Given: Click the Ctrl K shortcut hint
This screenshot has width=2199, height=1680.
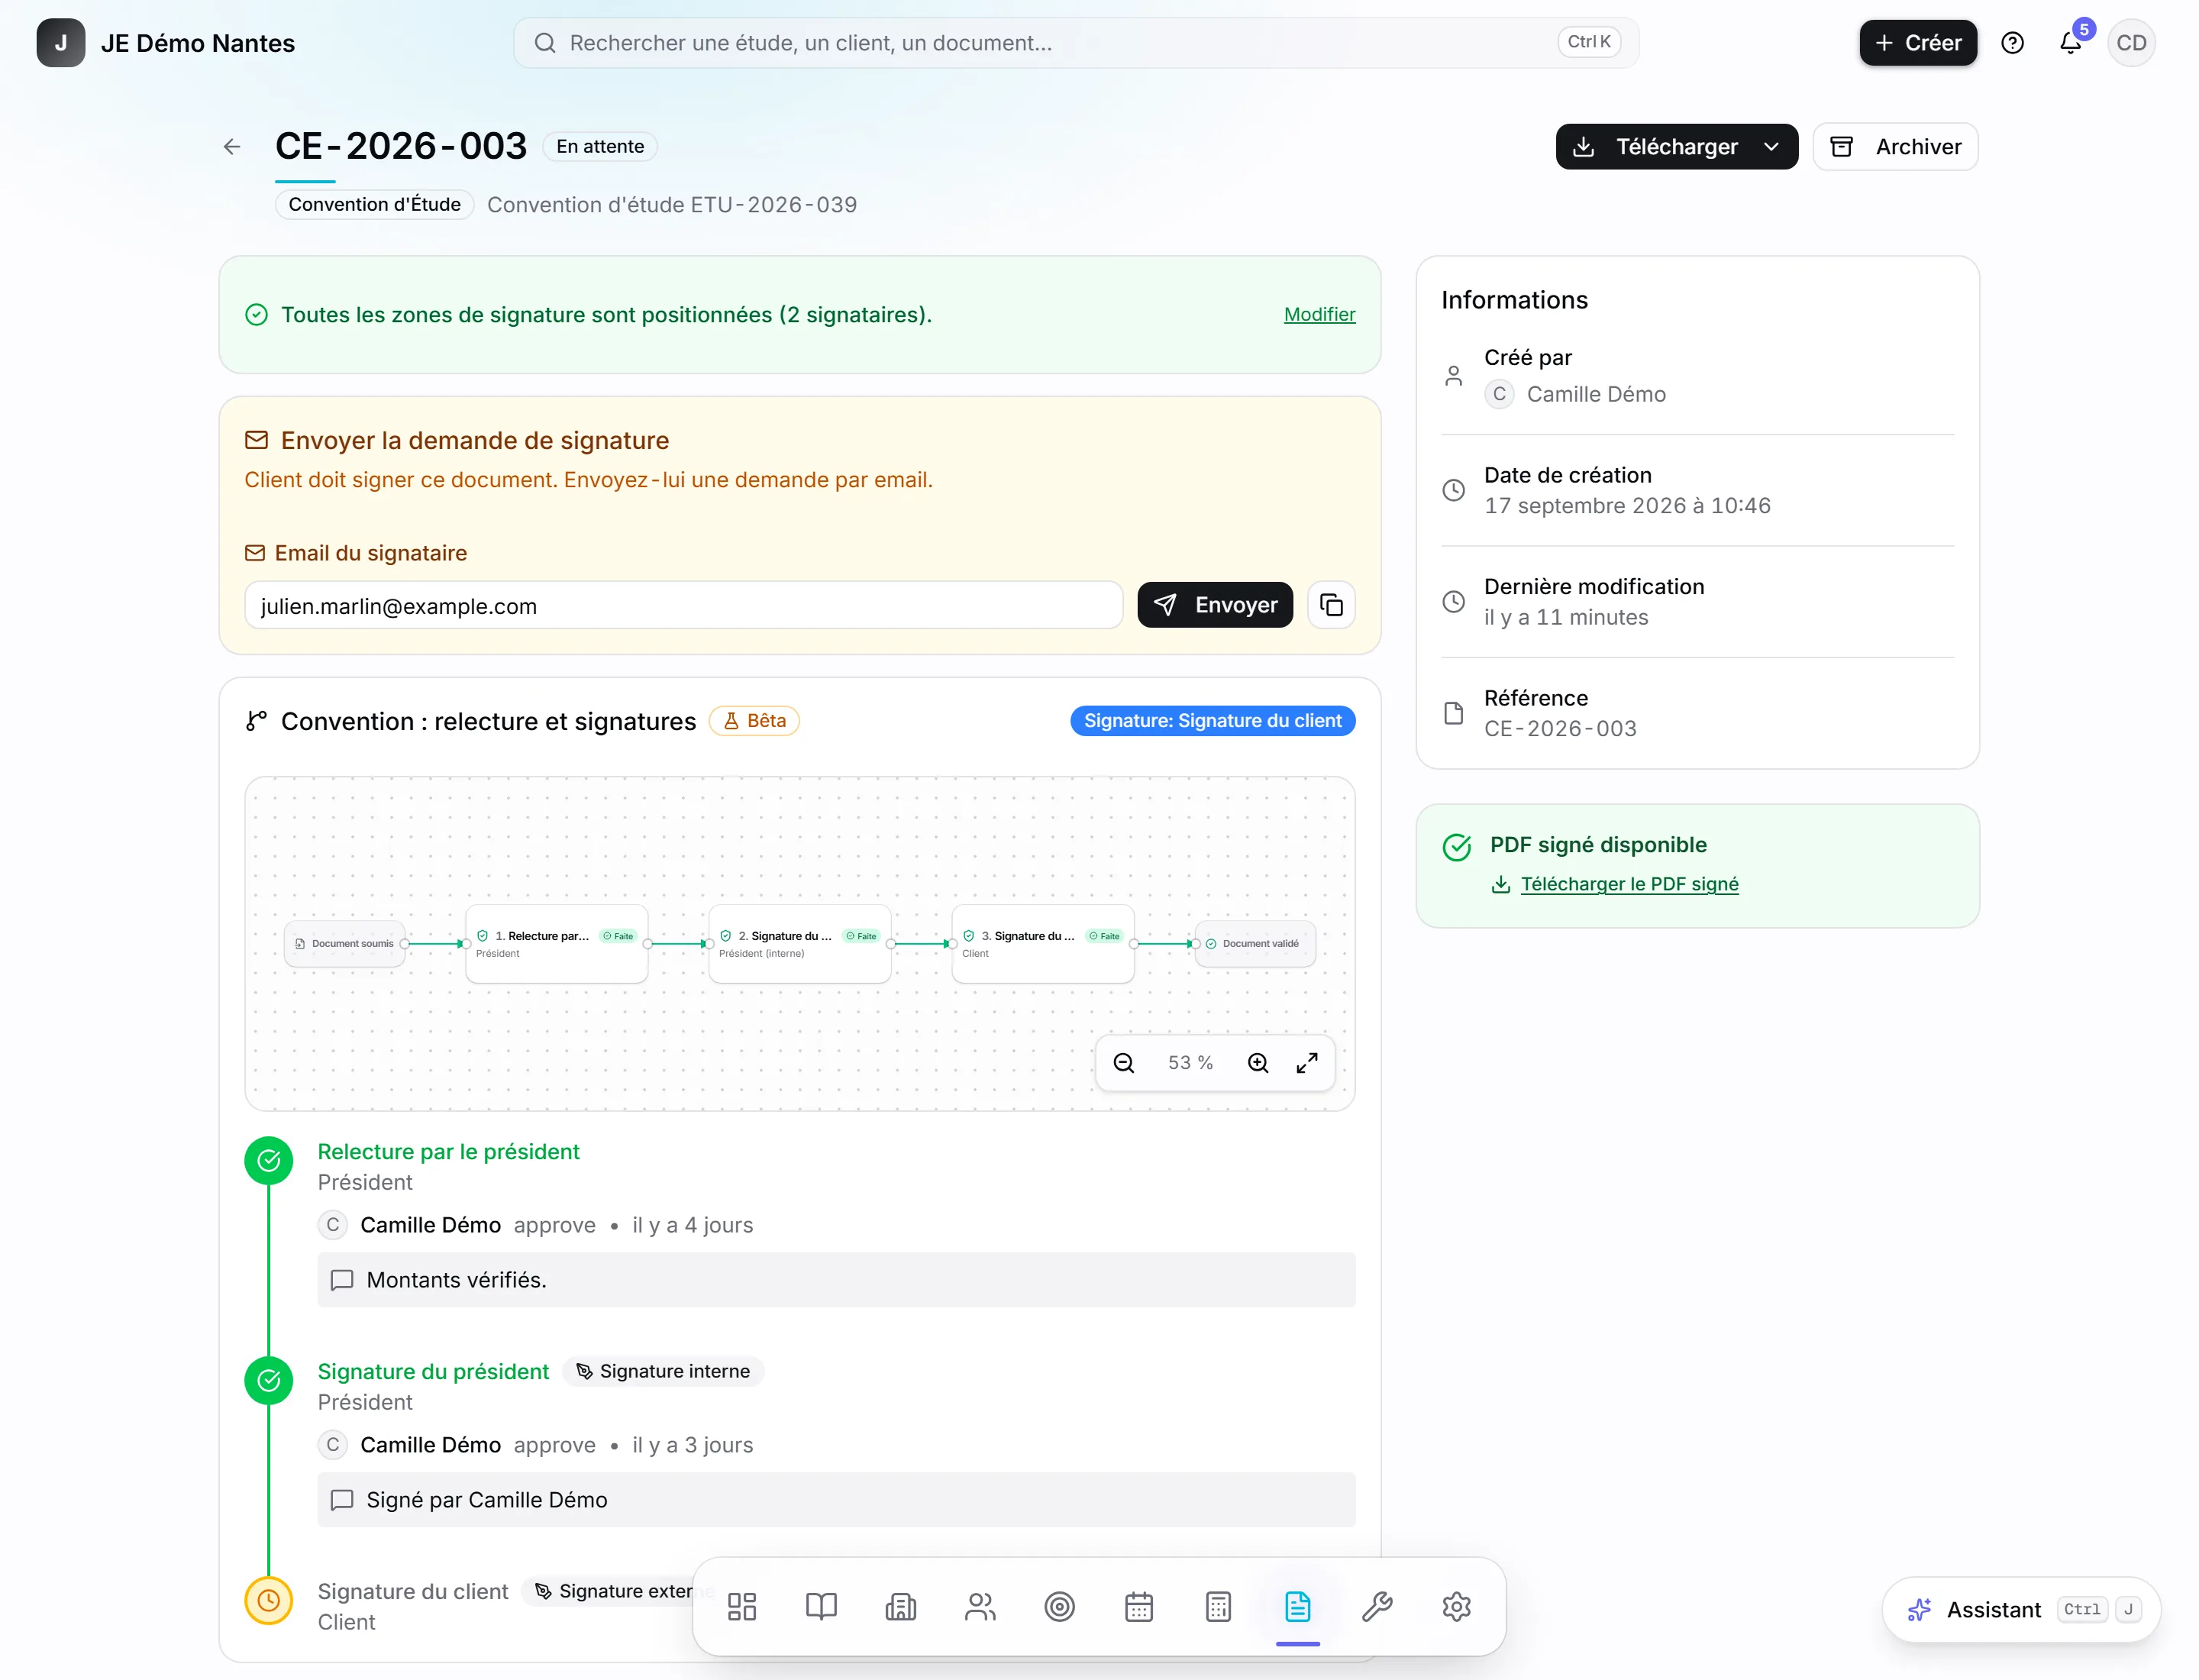Looking at the screenshot, I should coord(1589,42).
